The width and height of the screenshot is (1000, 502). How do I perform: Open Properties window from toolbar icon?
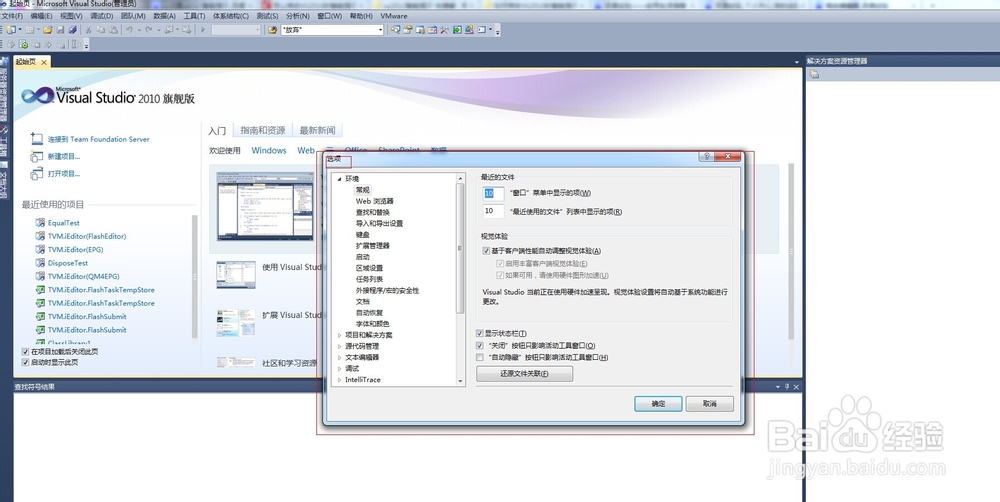[408, 29]
